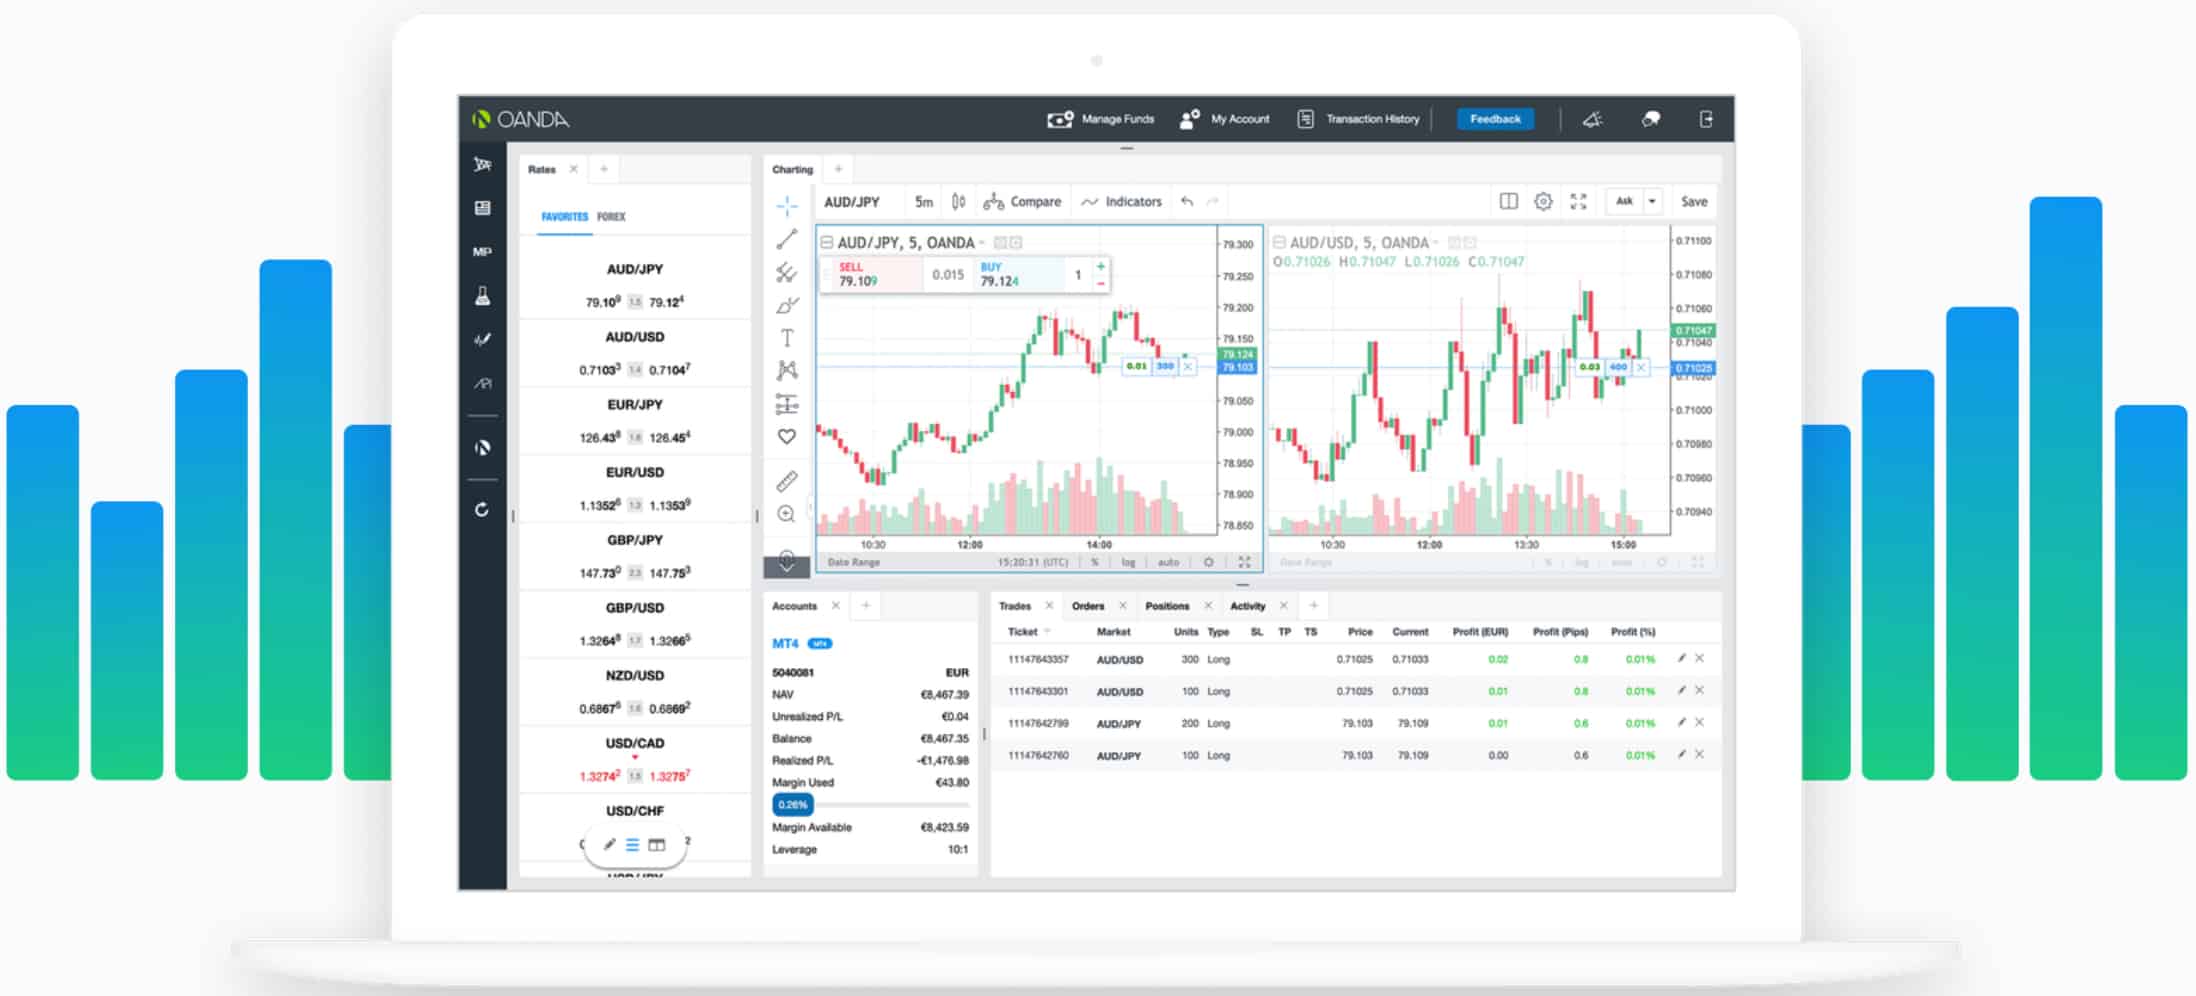The width and height of the screenshot is (2196, 996).
Task: Open Manage Funds
Action: pos(1100,119)
